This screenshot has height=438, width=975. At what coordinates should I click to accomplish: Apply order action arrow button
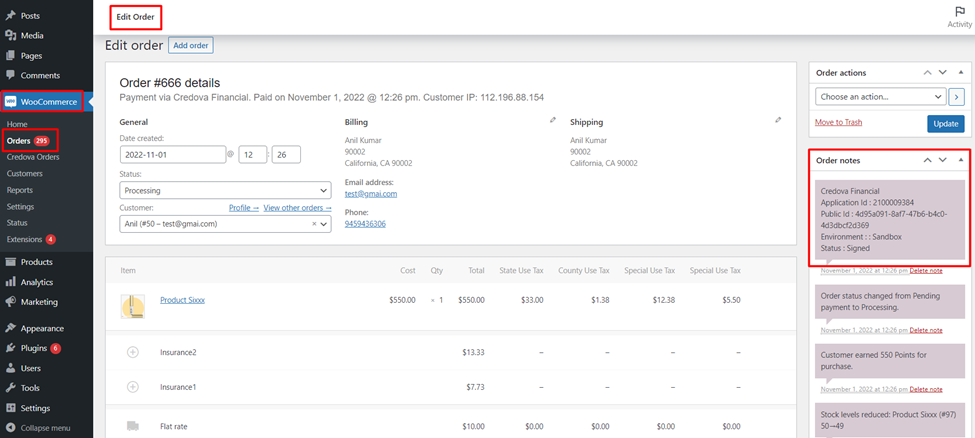tap(957, 96)
